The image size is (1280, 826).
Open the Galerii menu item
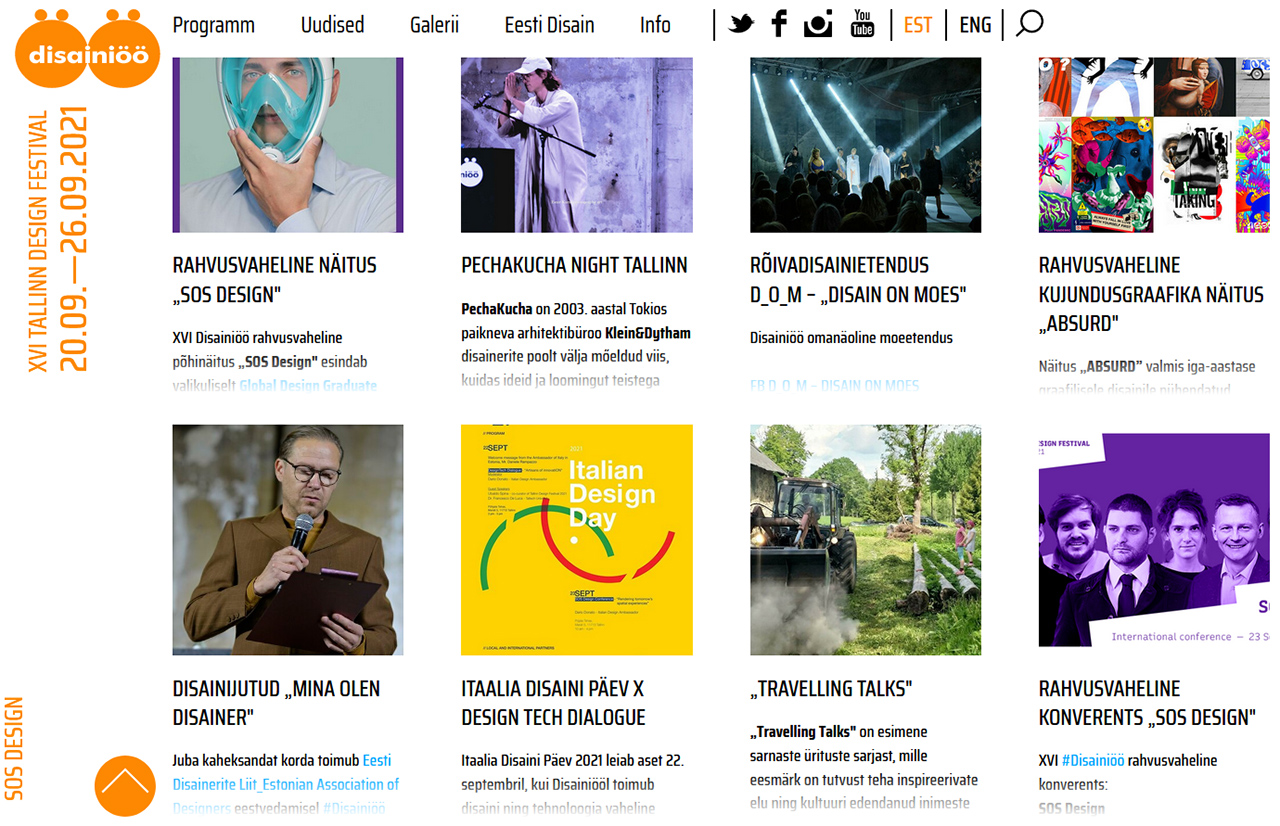[434, 25]
